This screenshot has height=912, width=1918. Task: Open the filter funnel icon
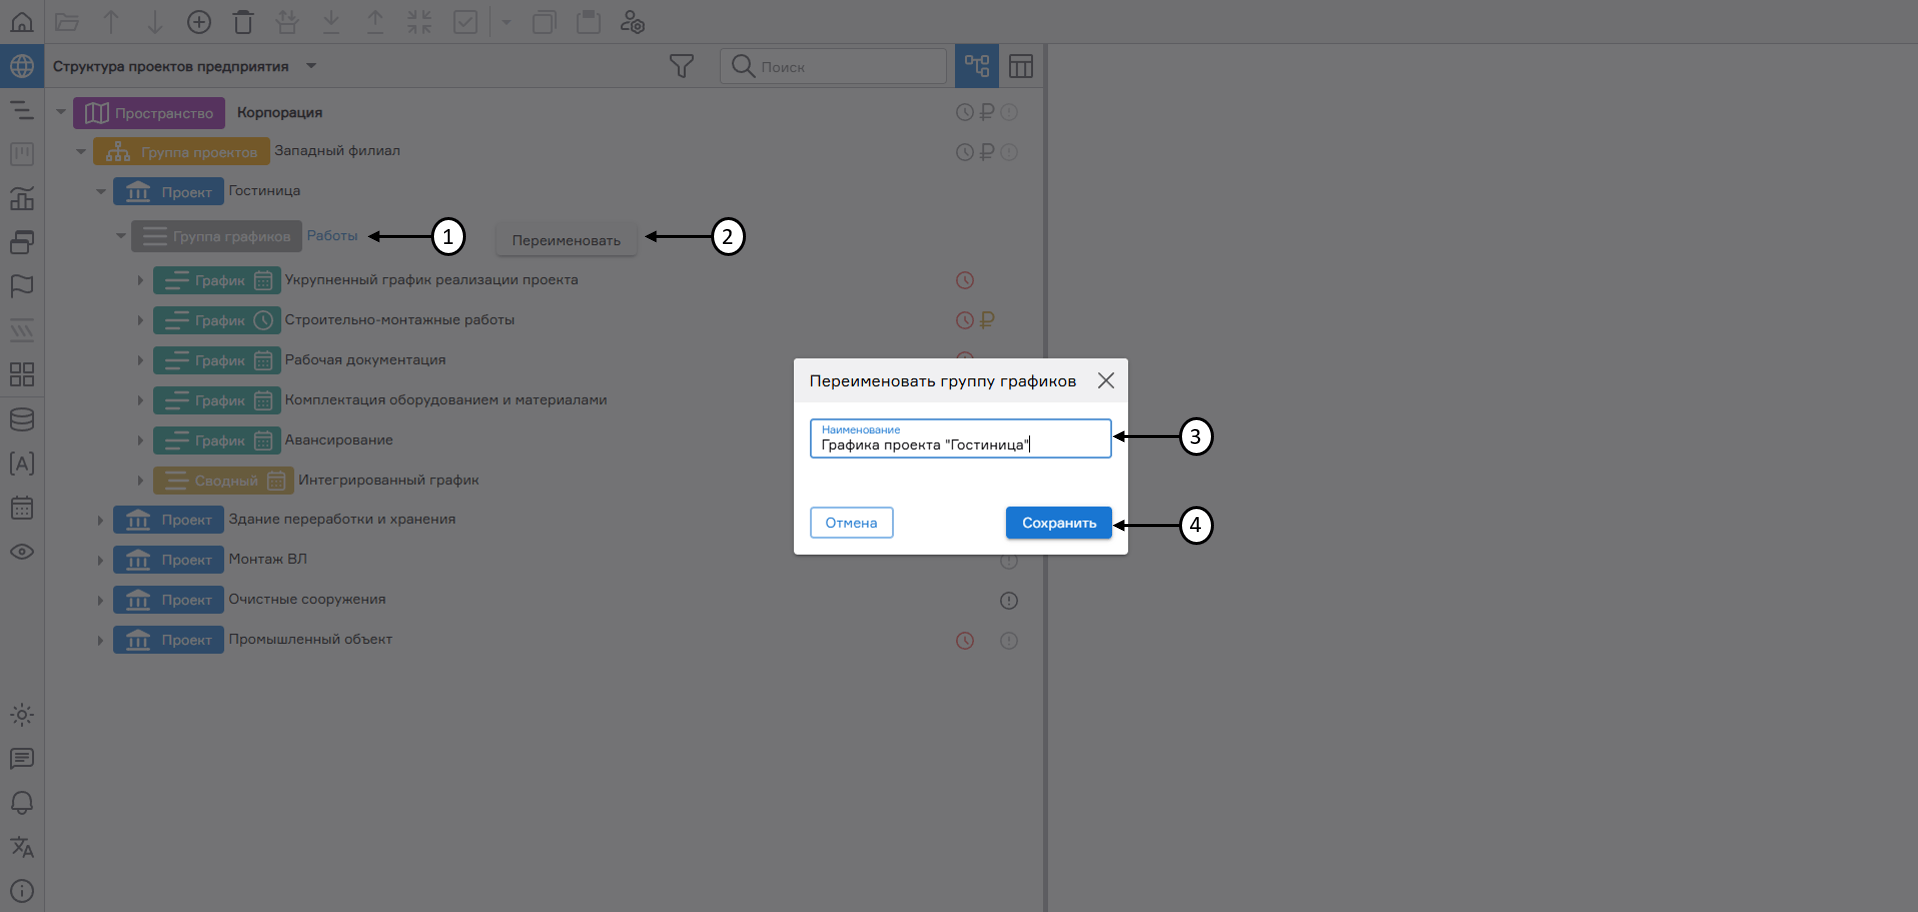[681, 66]
